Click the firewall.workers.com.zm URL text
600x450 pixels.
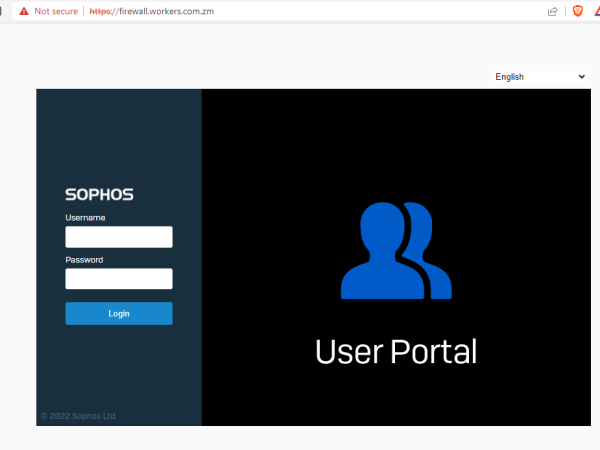coord(152,11)
